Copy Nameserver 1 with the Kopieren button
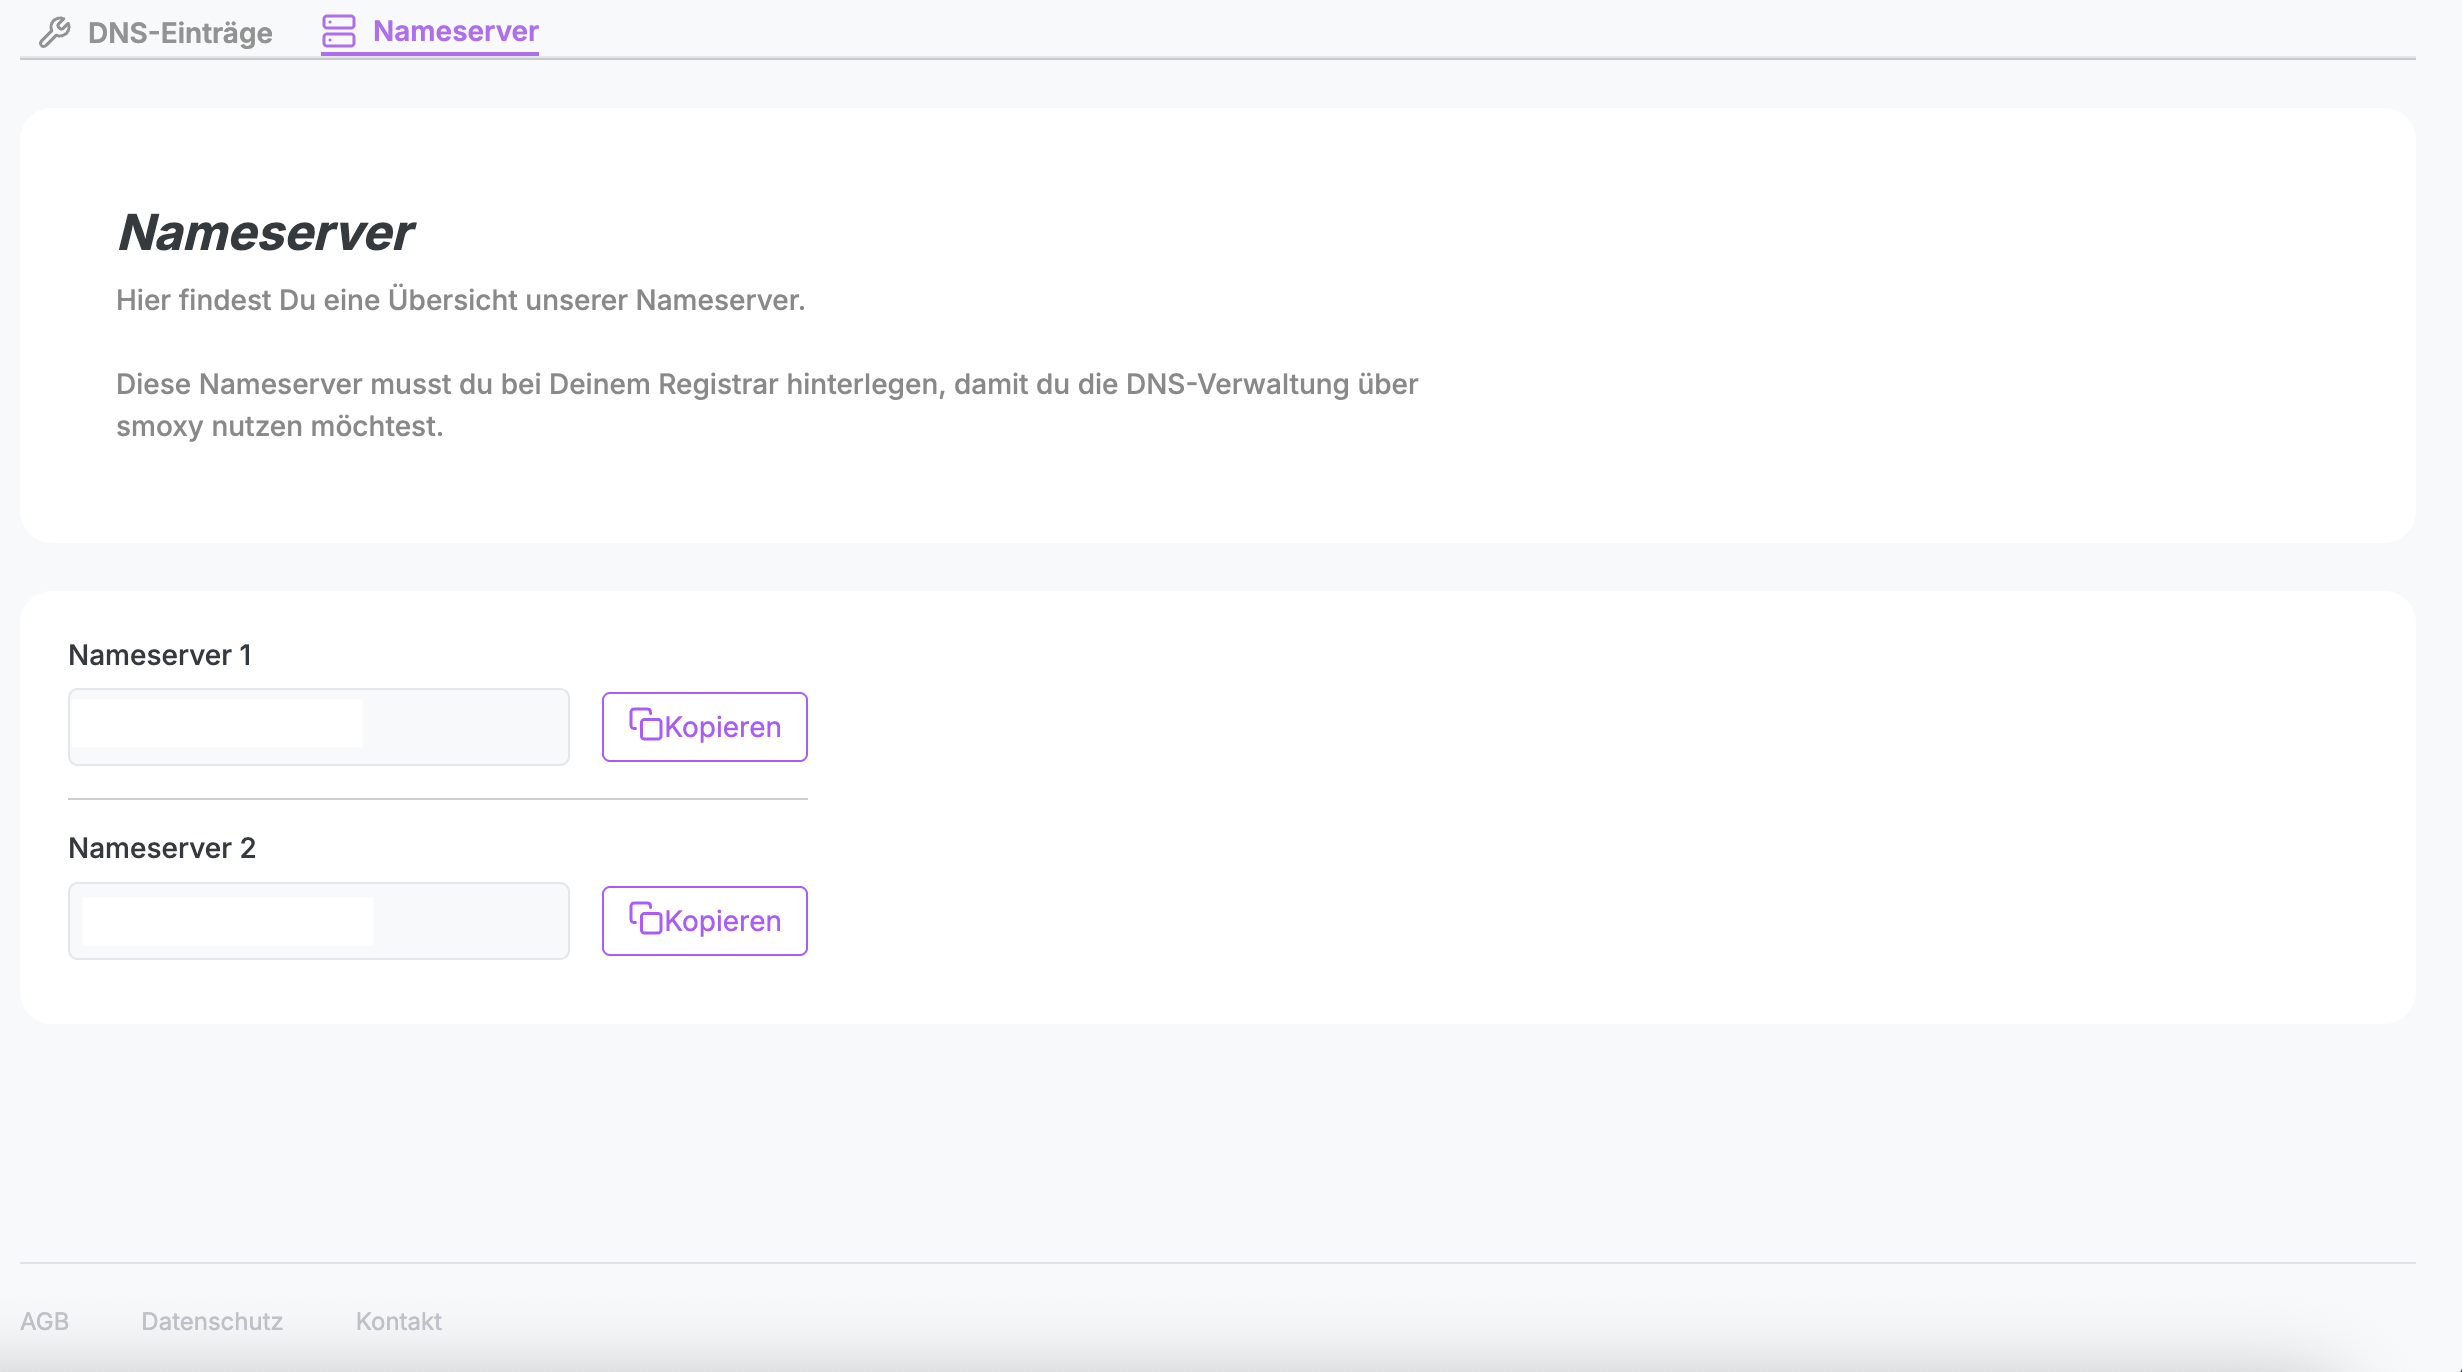2462x1372 pixels. tap(704, 727)
